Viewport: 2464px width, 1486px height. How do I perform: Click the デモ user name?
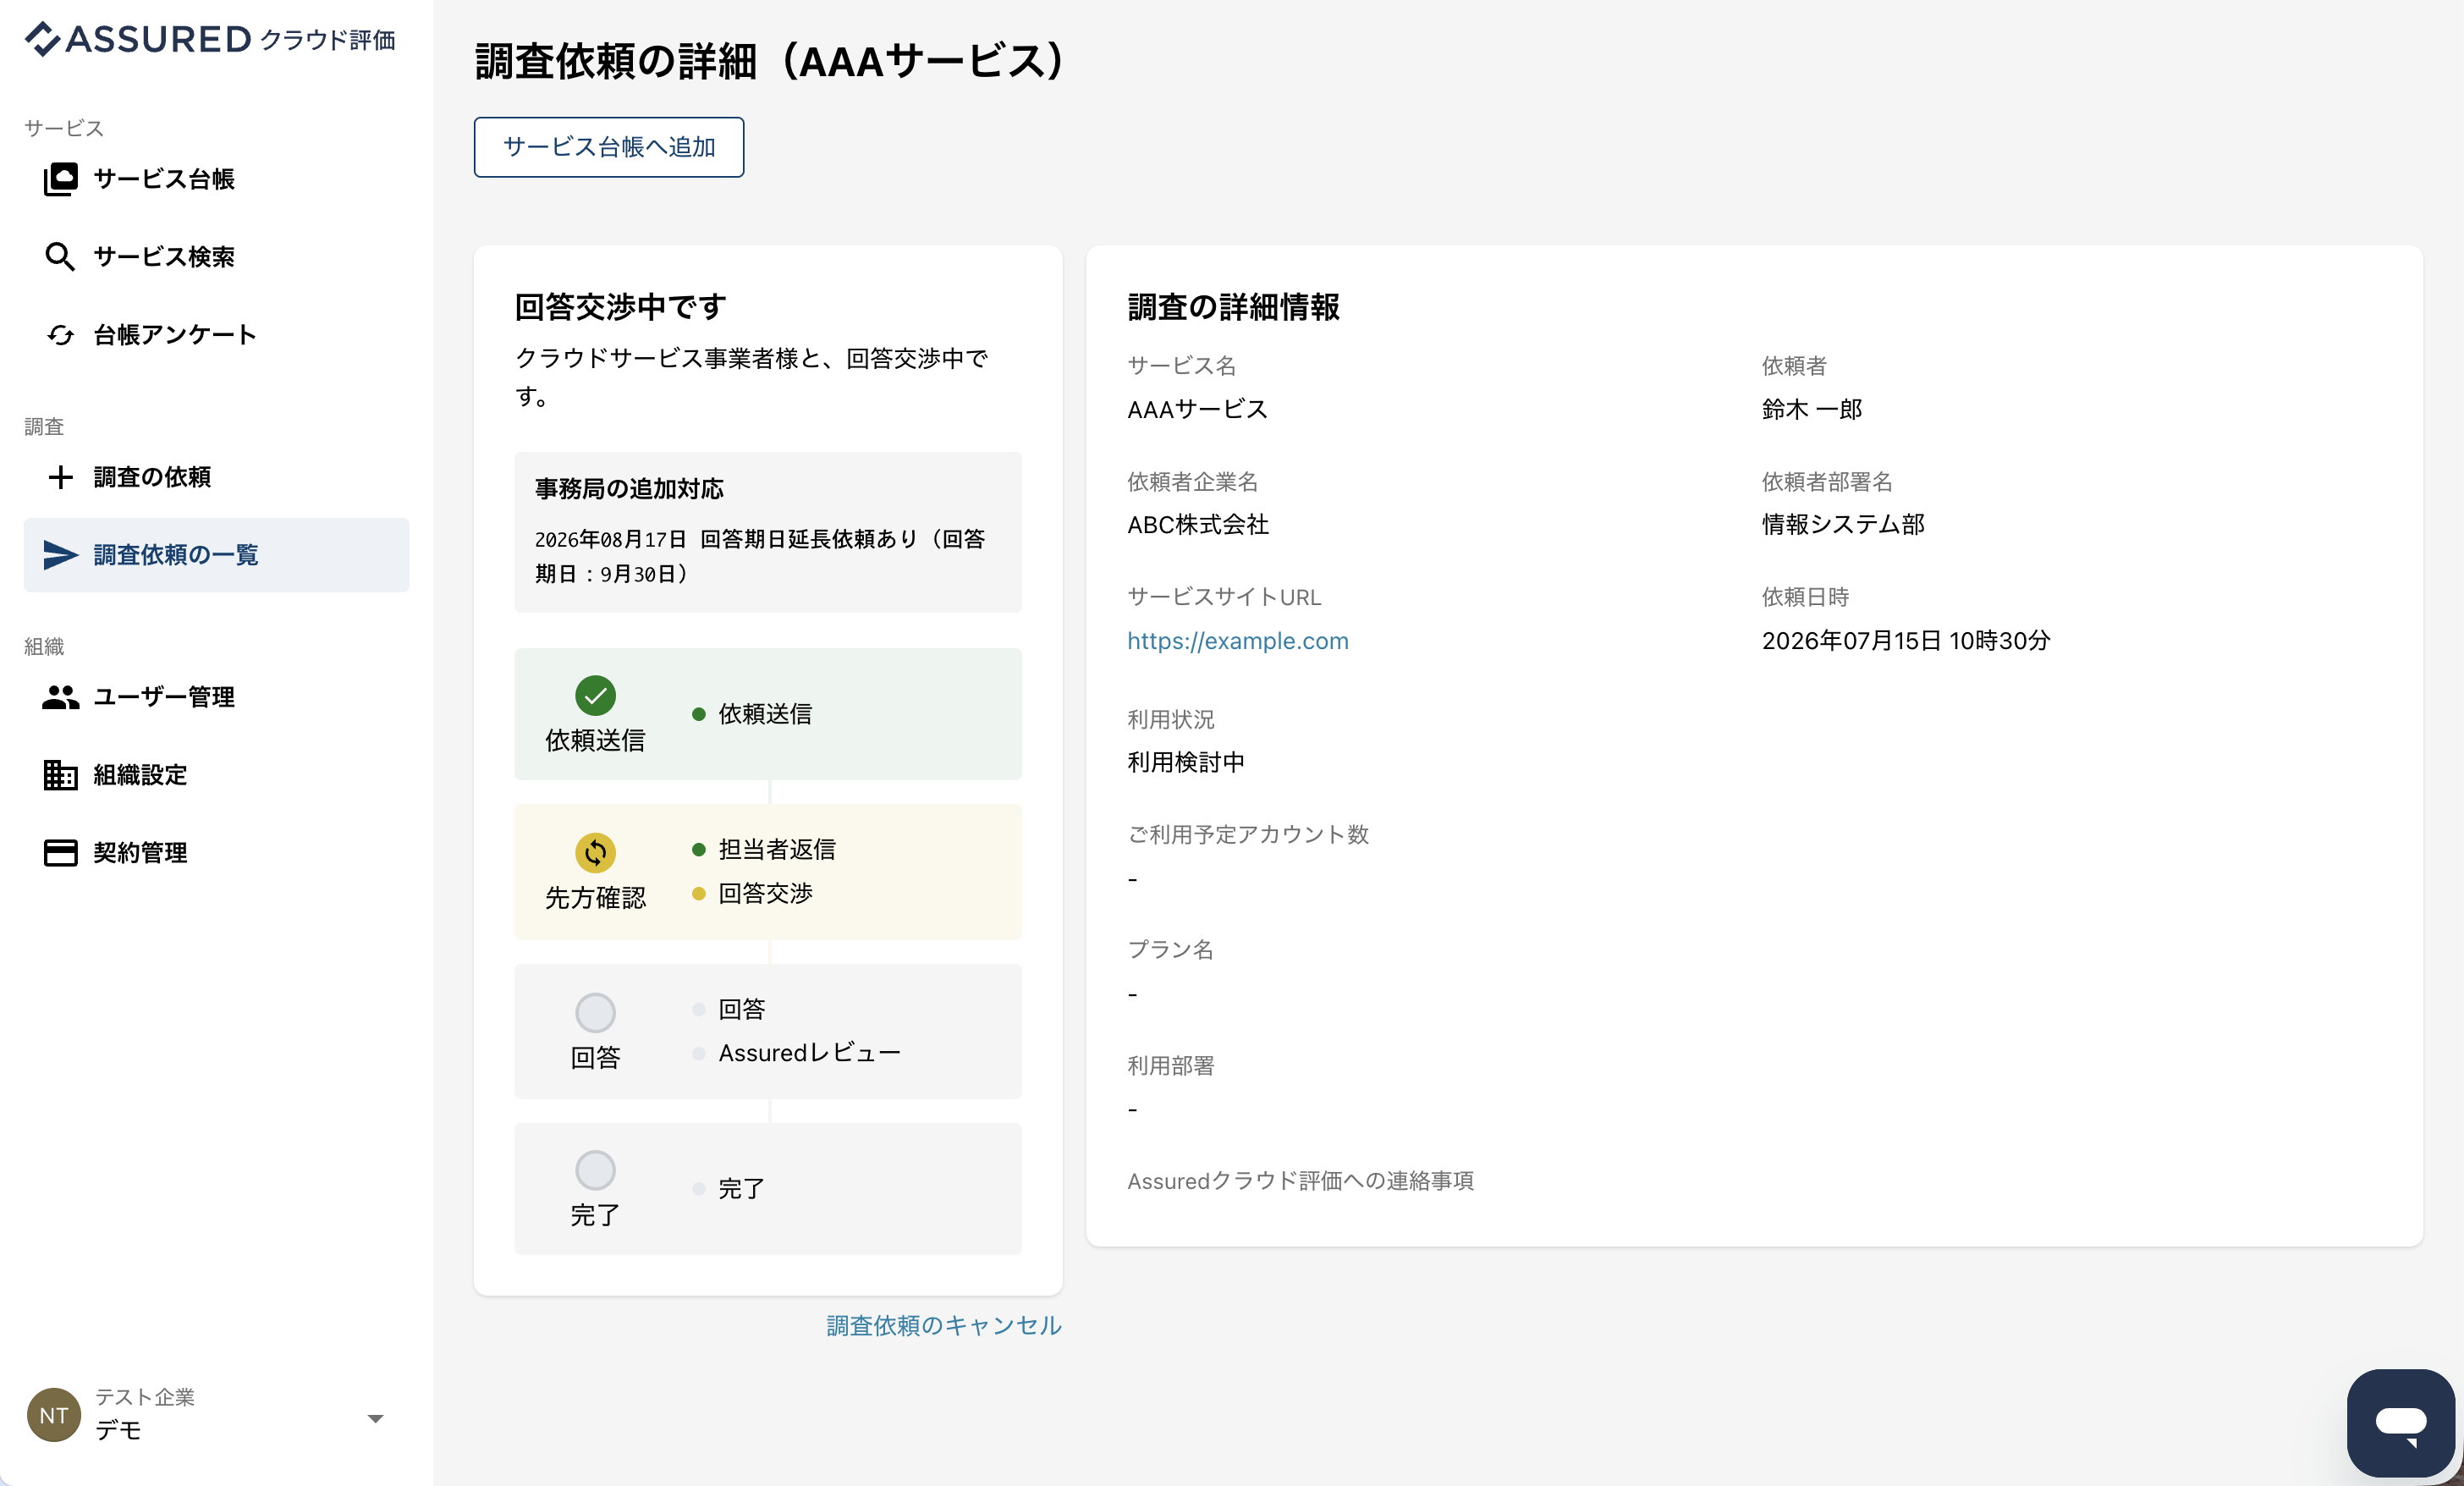tap(118, 1430)
